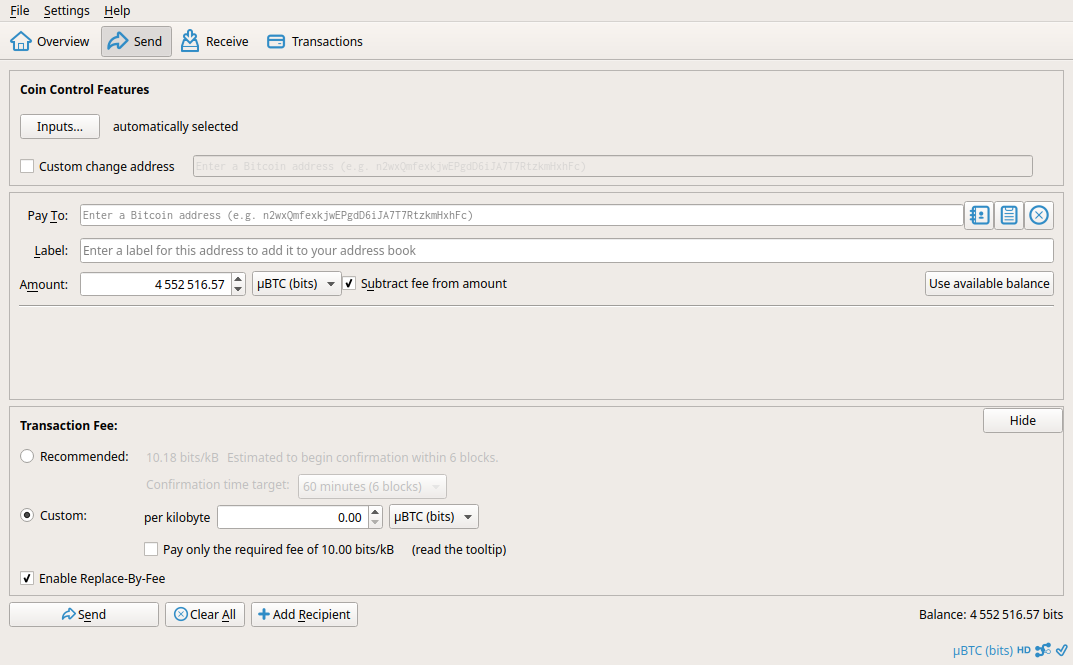The image size is (1073, 665).
Task: Open the amount unit µBTC dropdown
Action: tap(296, 284)
